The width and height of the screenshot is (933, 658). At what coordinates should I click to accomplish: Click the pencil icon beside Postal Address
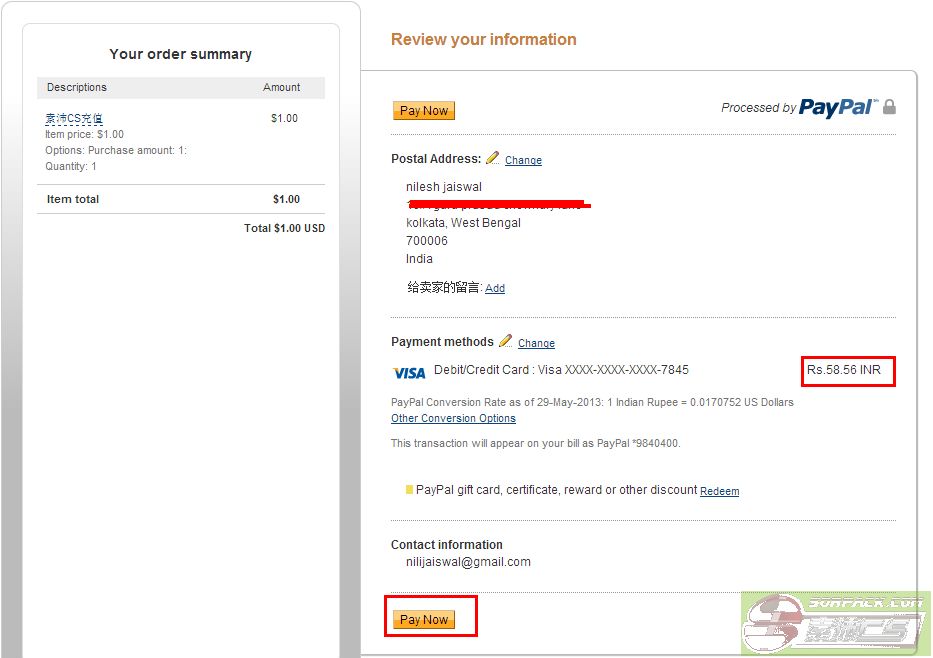click(x=492, y=158)
